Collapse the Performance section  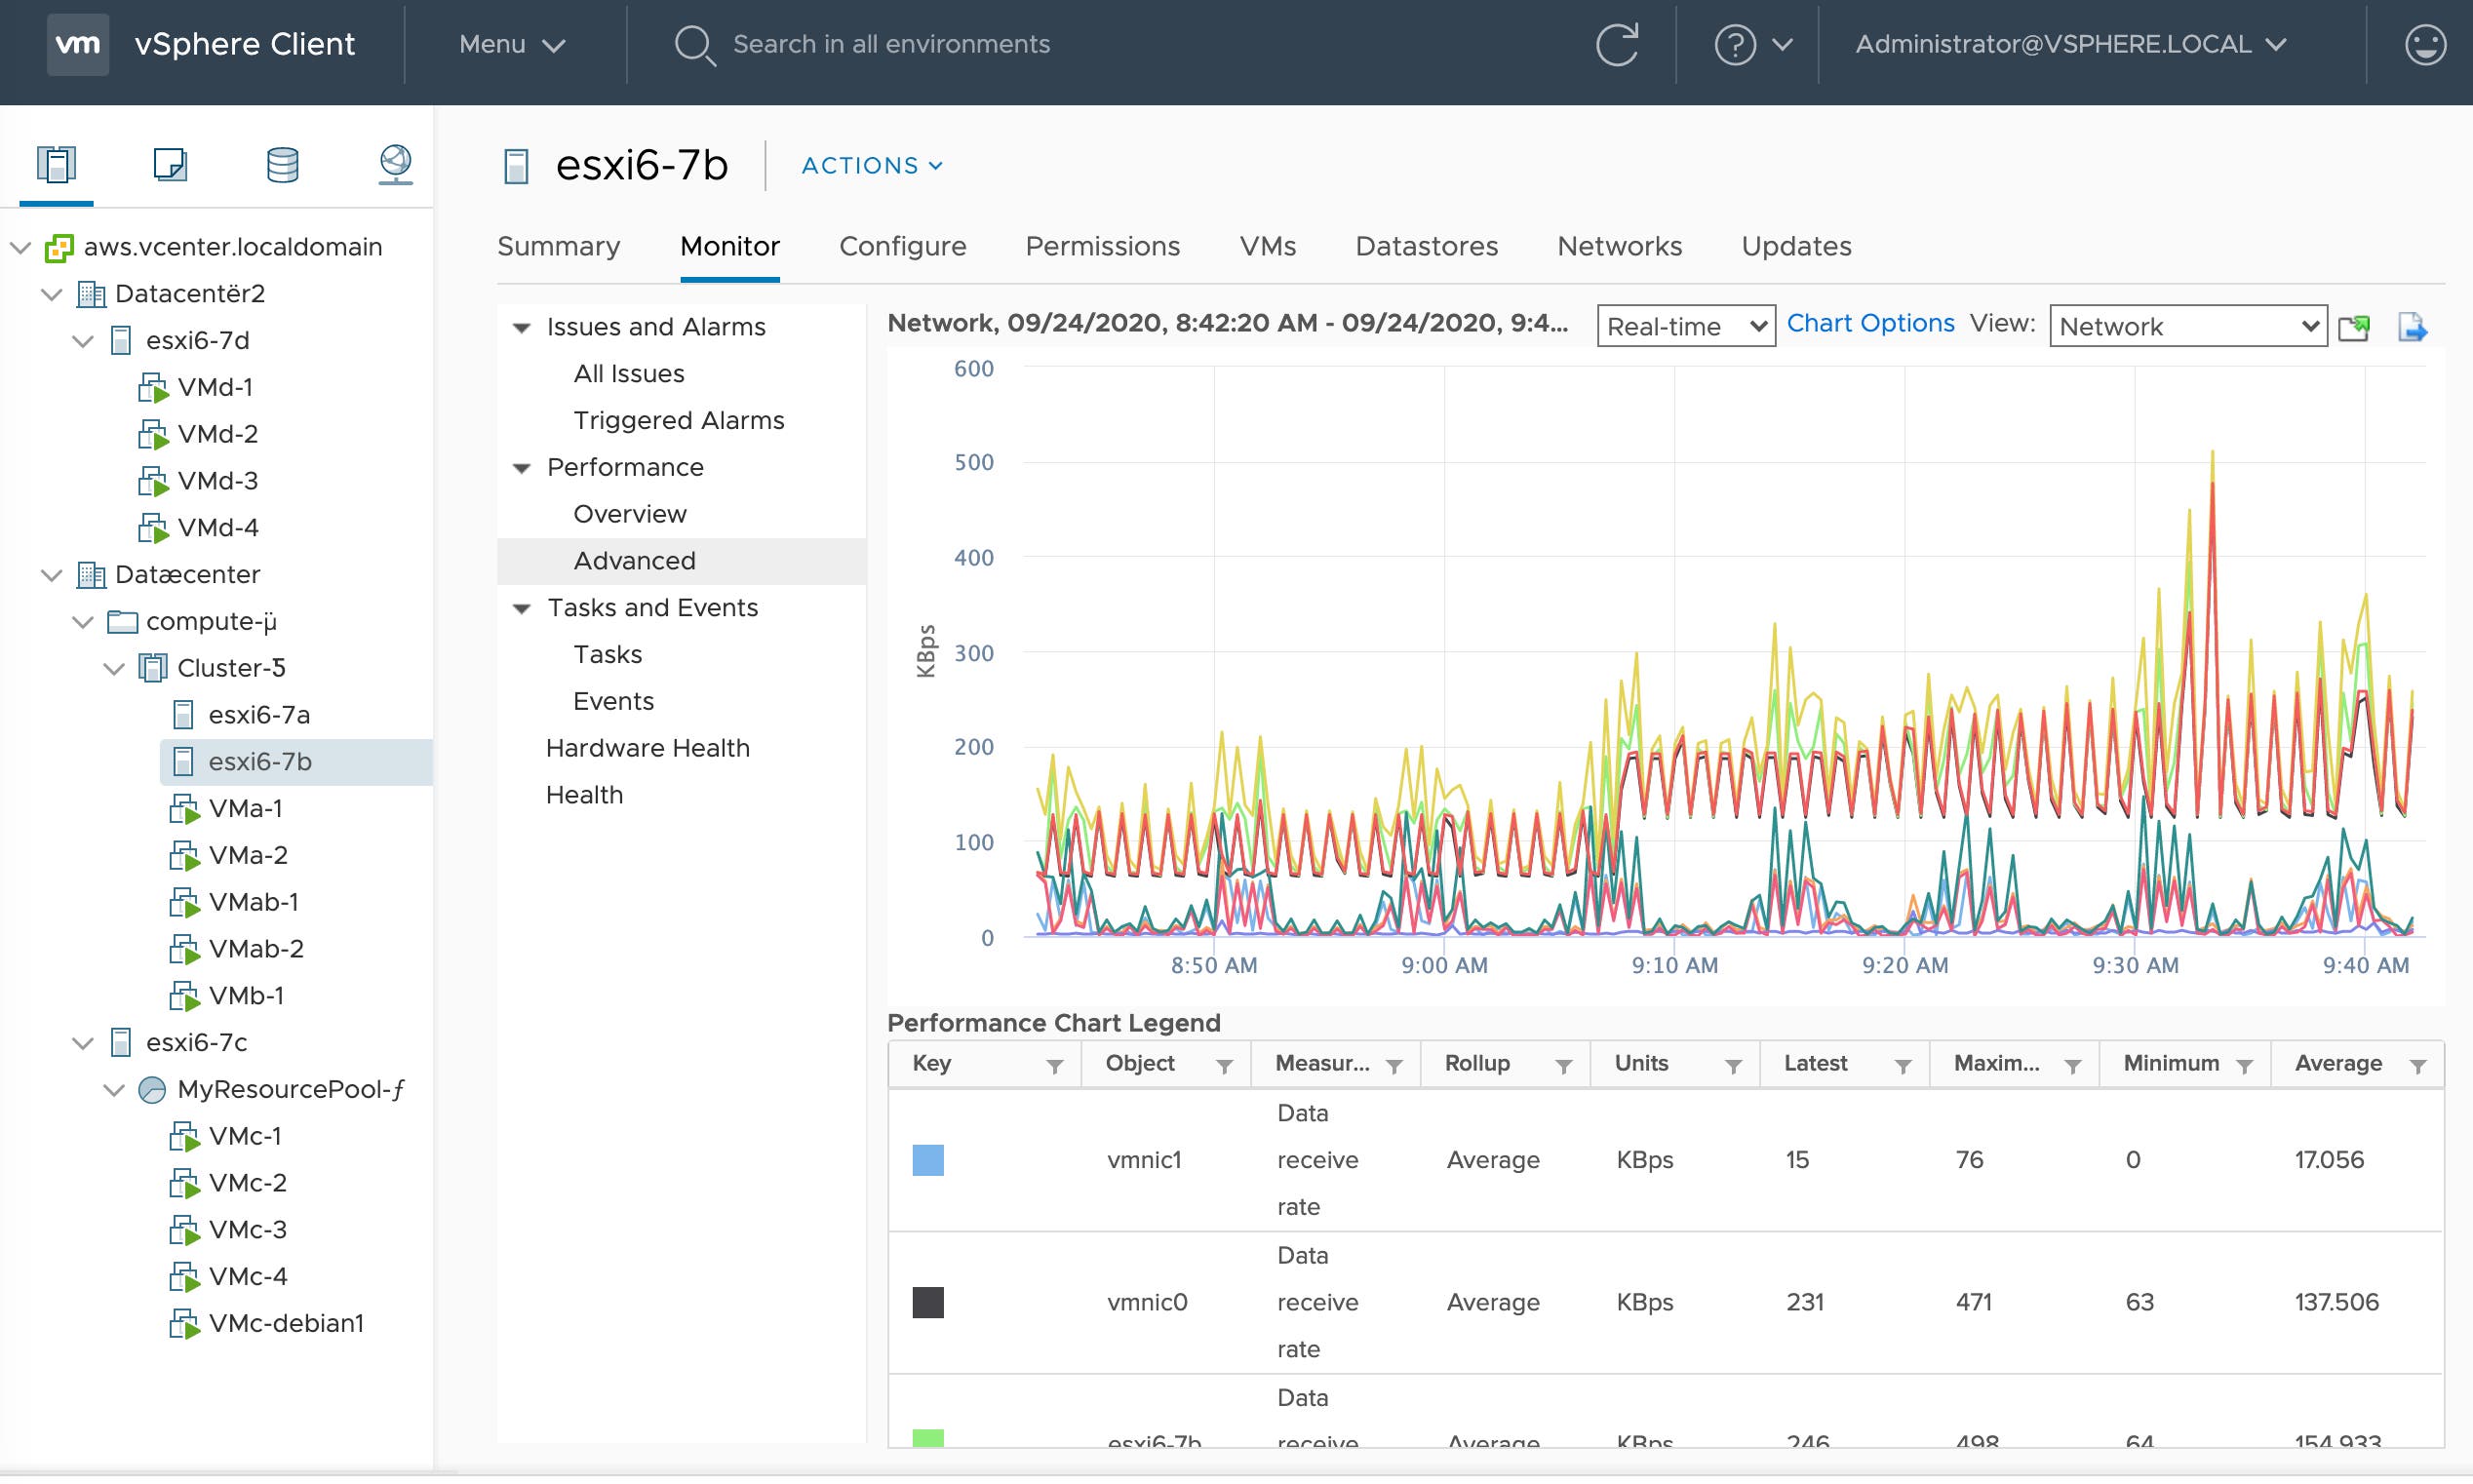520,467
